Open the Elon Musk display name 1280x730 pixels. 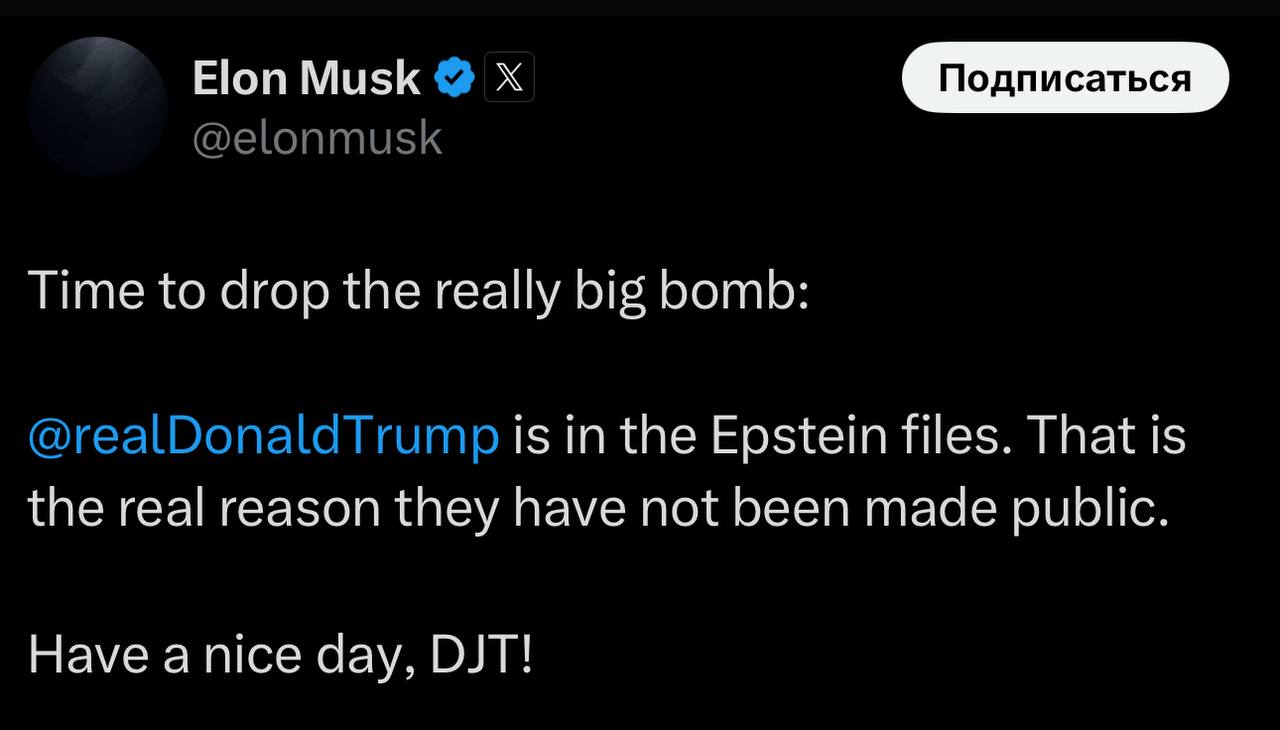coord(306,78)
